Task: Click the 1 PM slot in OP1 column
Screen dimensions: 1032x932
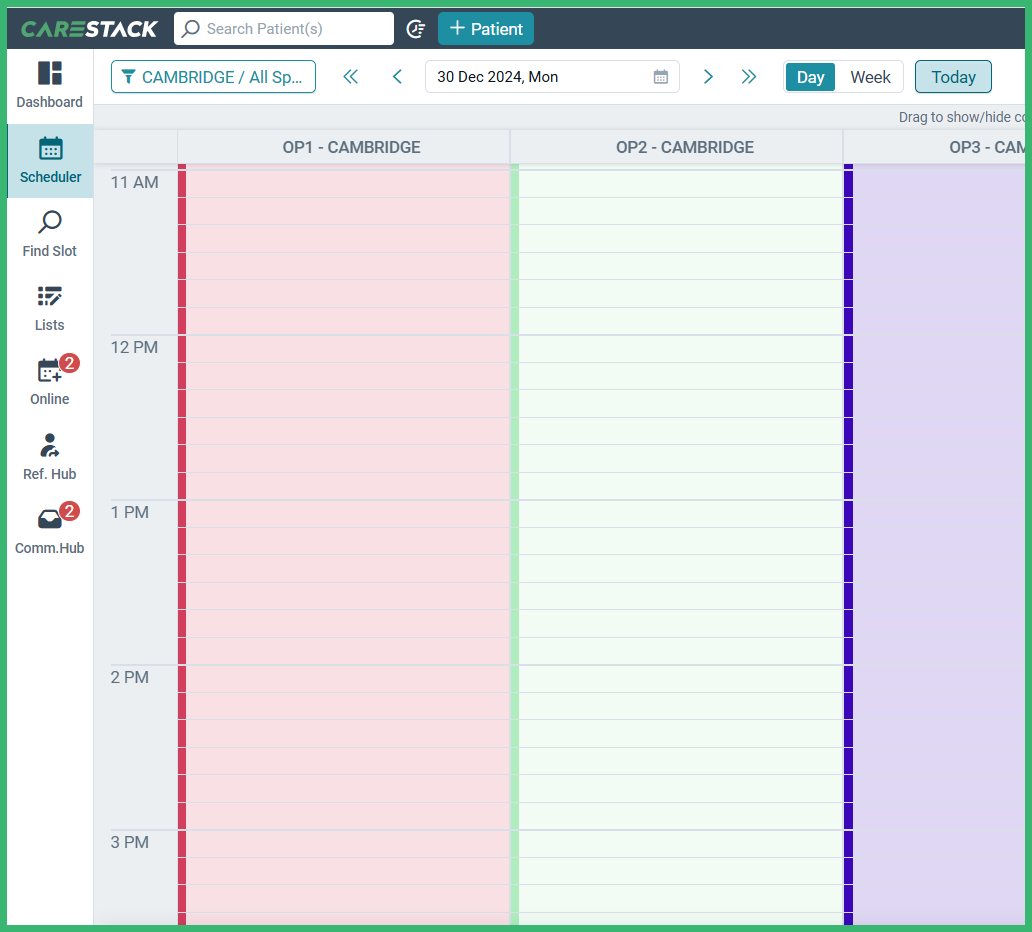Action: point(348,514)
